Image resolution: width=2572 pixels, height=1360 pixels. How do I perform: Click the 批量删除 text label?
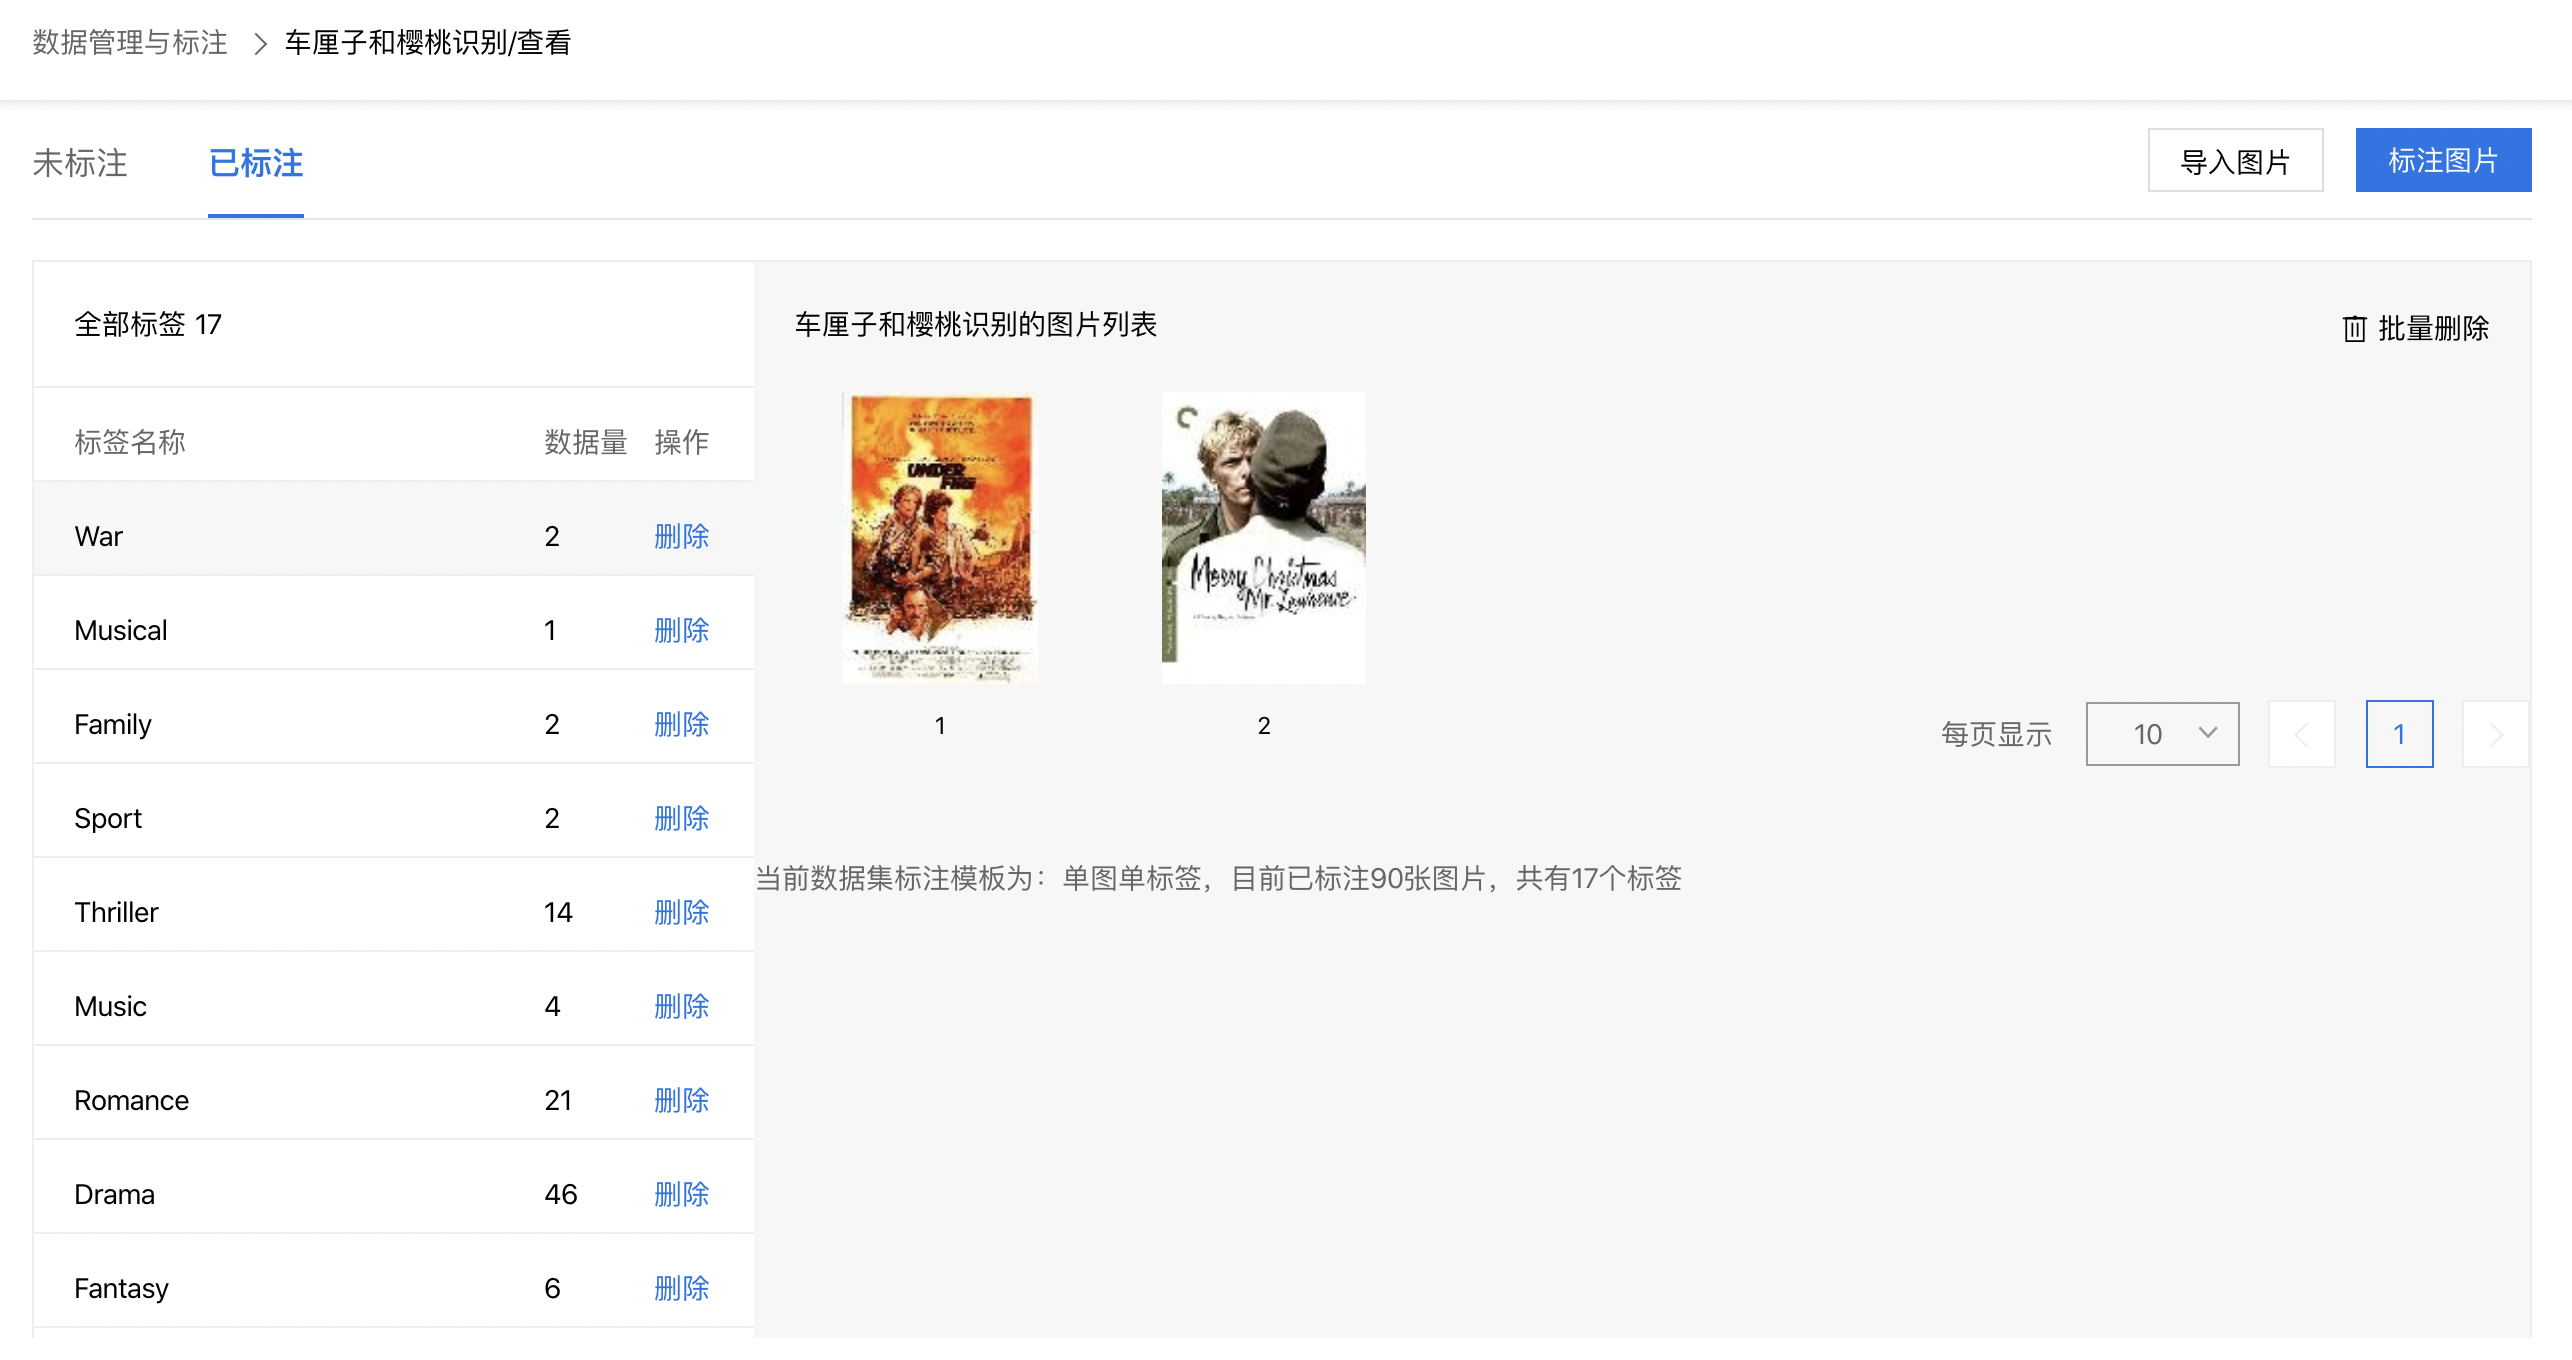(2433, 328)
